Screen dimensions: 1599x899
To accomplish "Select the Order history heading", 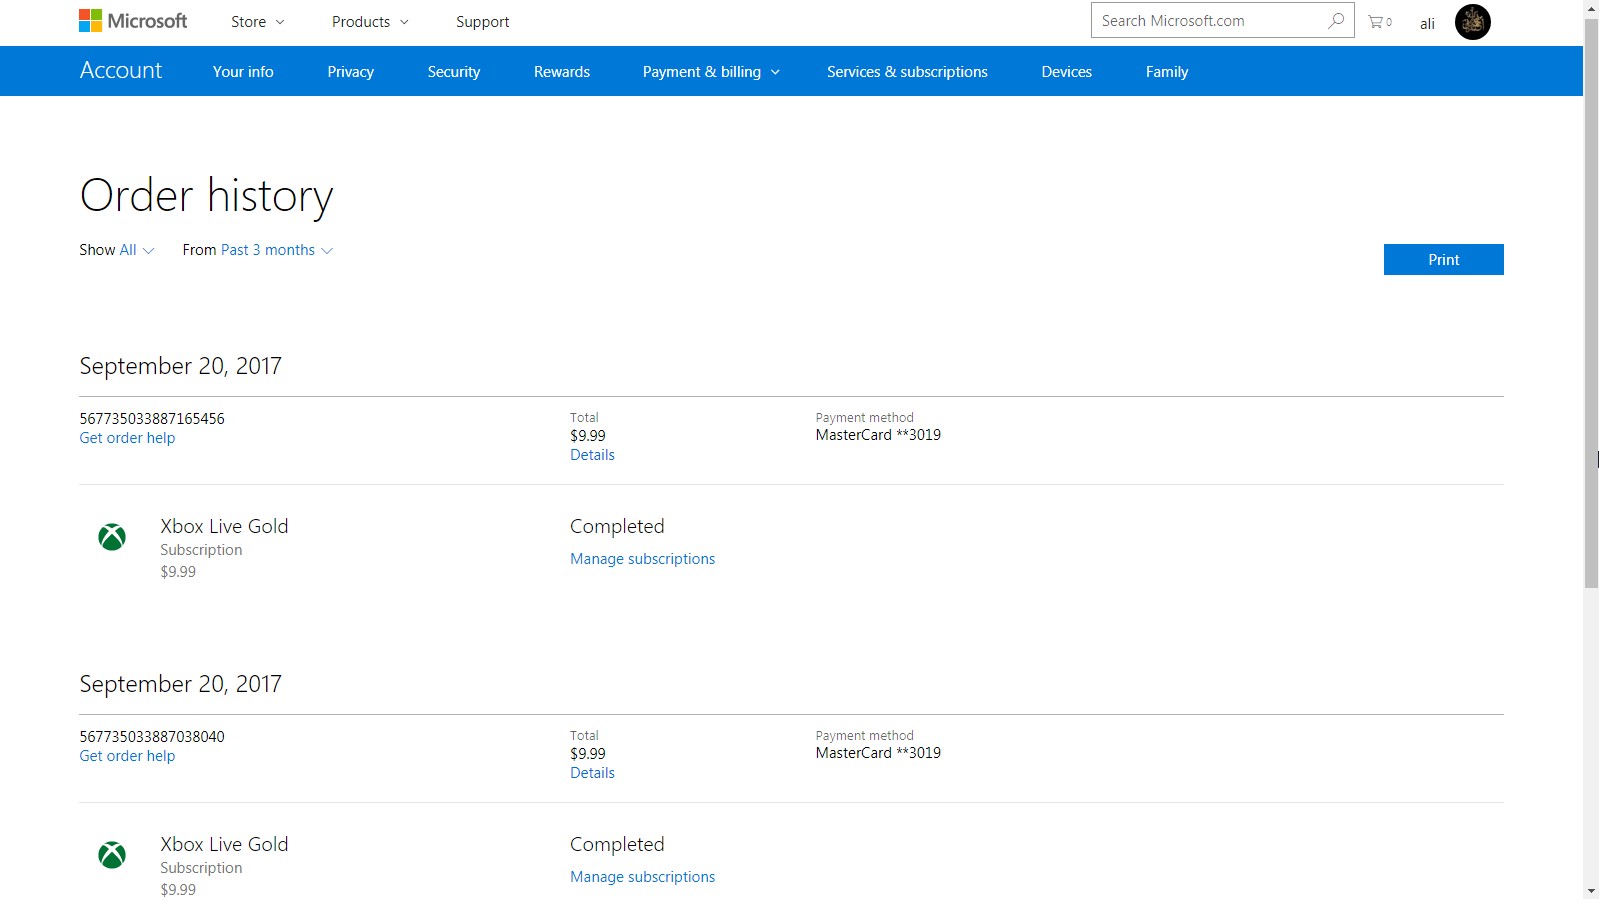I will (206, 196).
